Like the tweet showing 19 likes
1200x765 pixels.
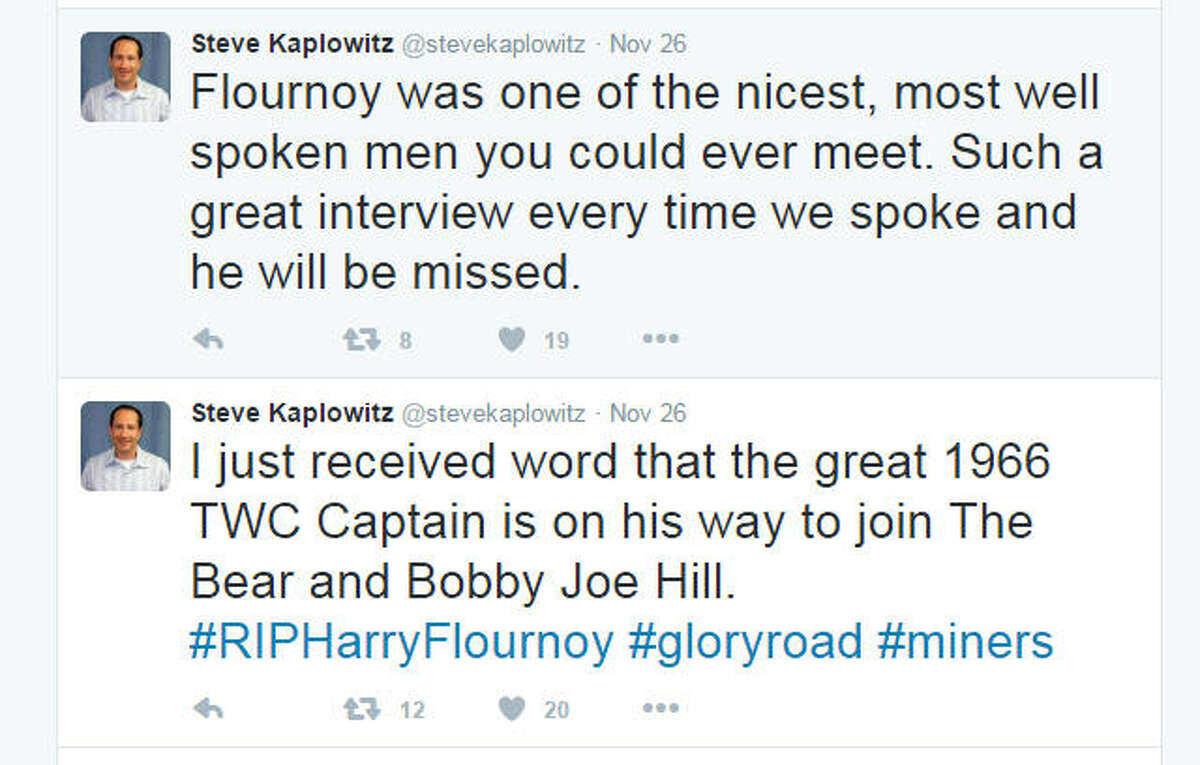(512, 340)
